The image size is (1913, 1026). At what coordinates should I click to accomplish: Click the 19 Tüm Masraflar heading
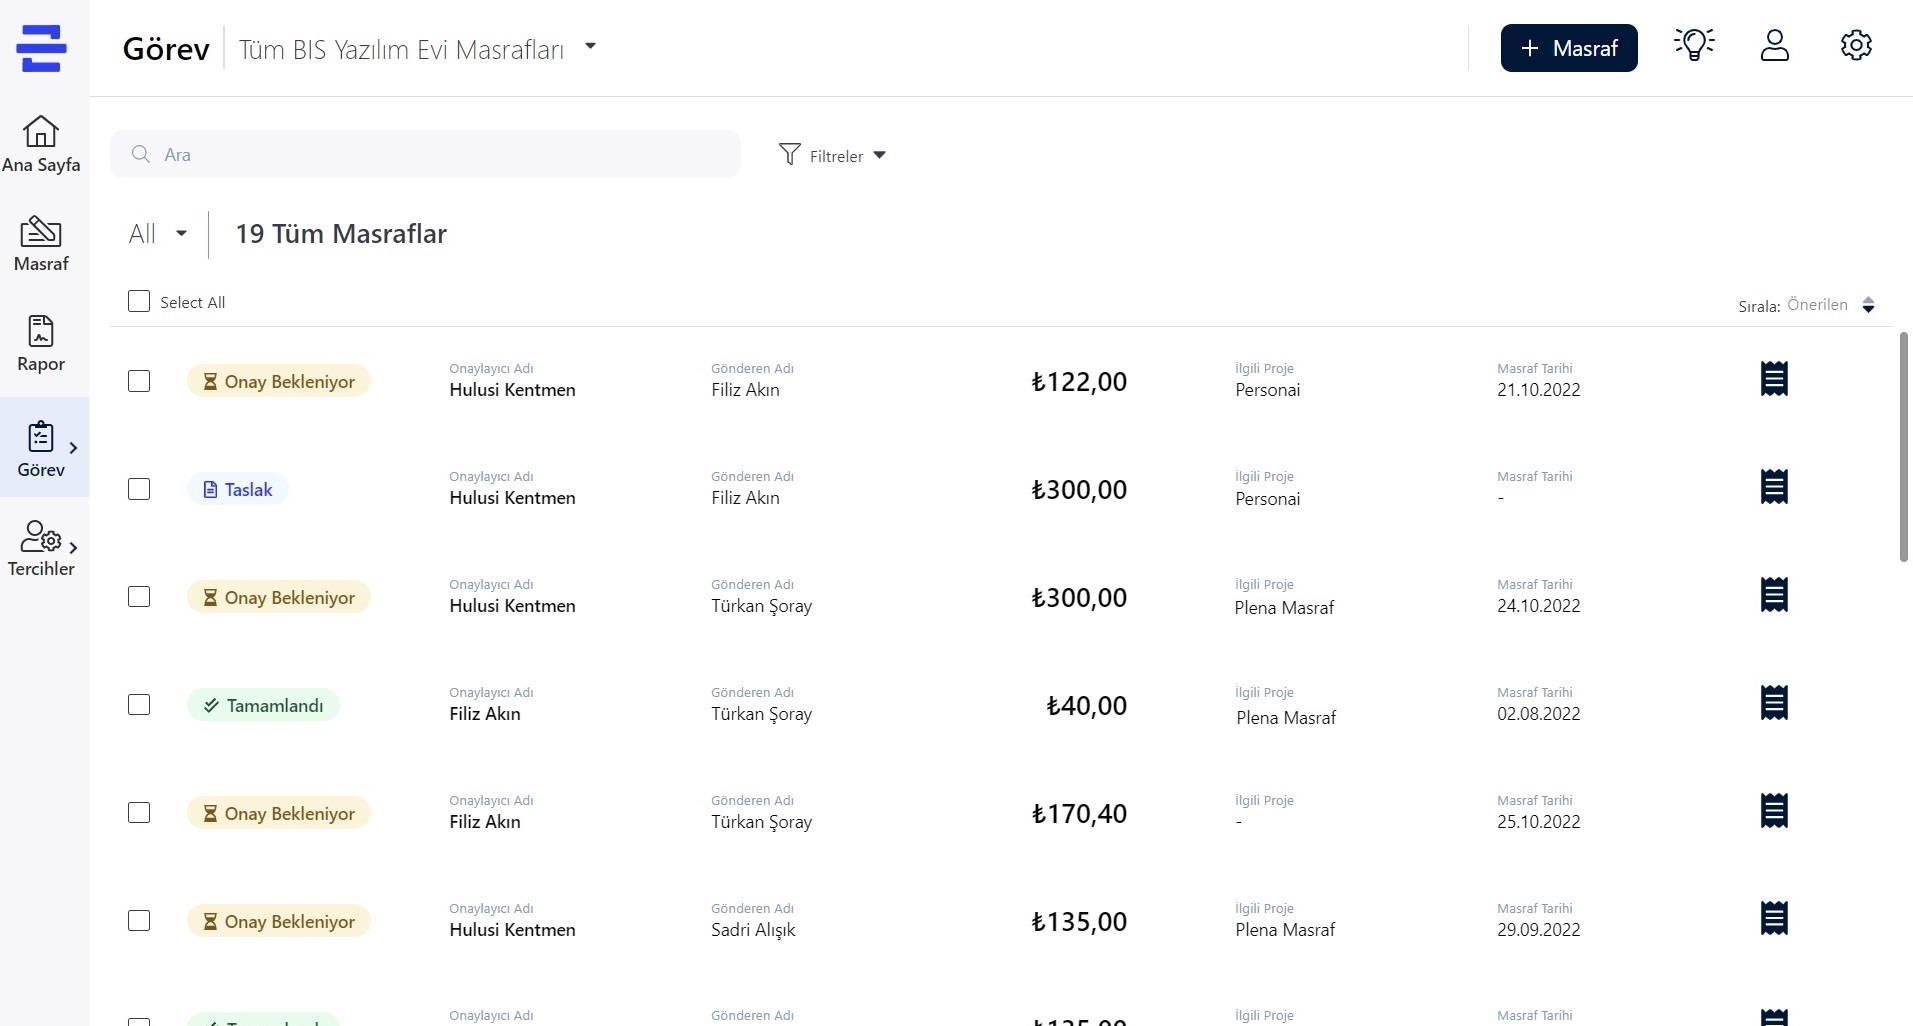pos(341,234)
